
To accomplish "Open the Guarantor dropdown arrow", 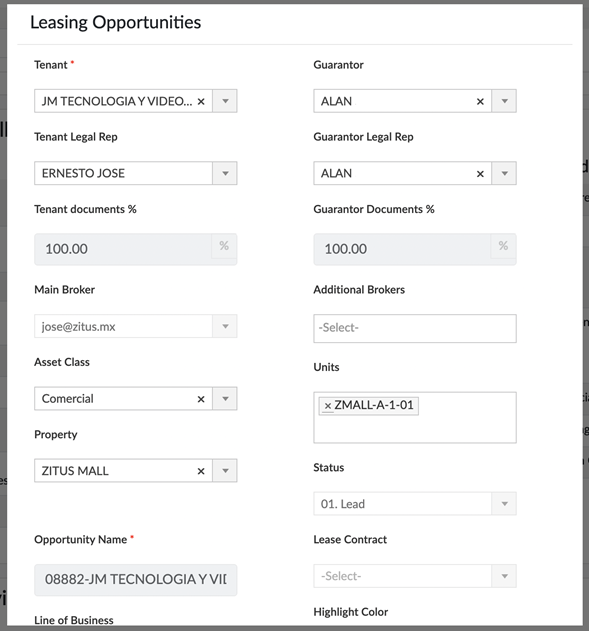I will (x=504, y=101).
